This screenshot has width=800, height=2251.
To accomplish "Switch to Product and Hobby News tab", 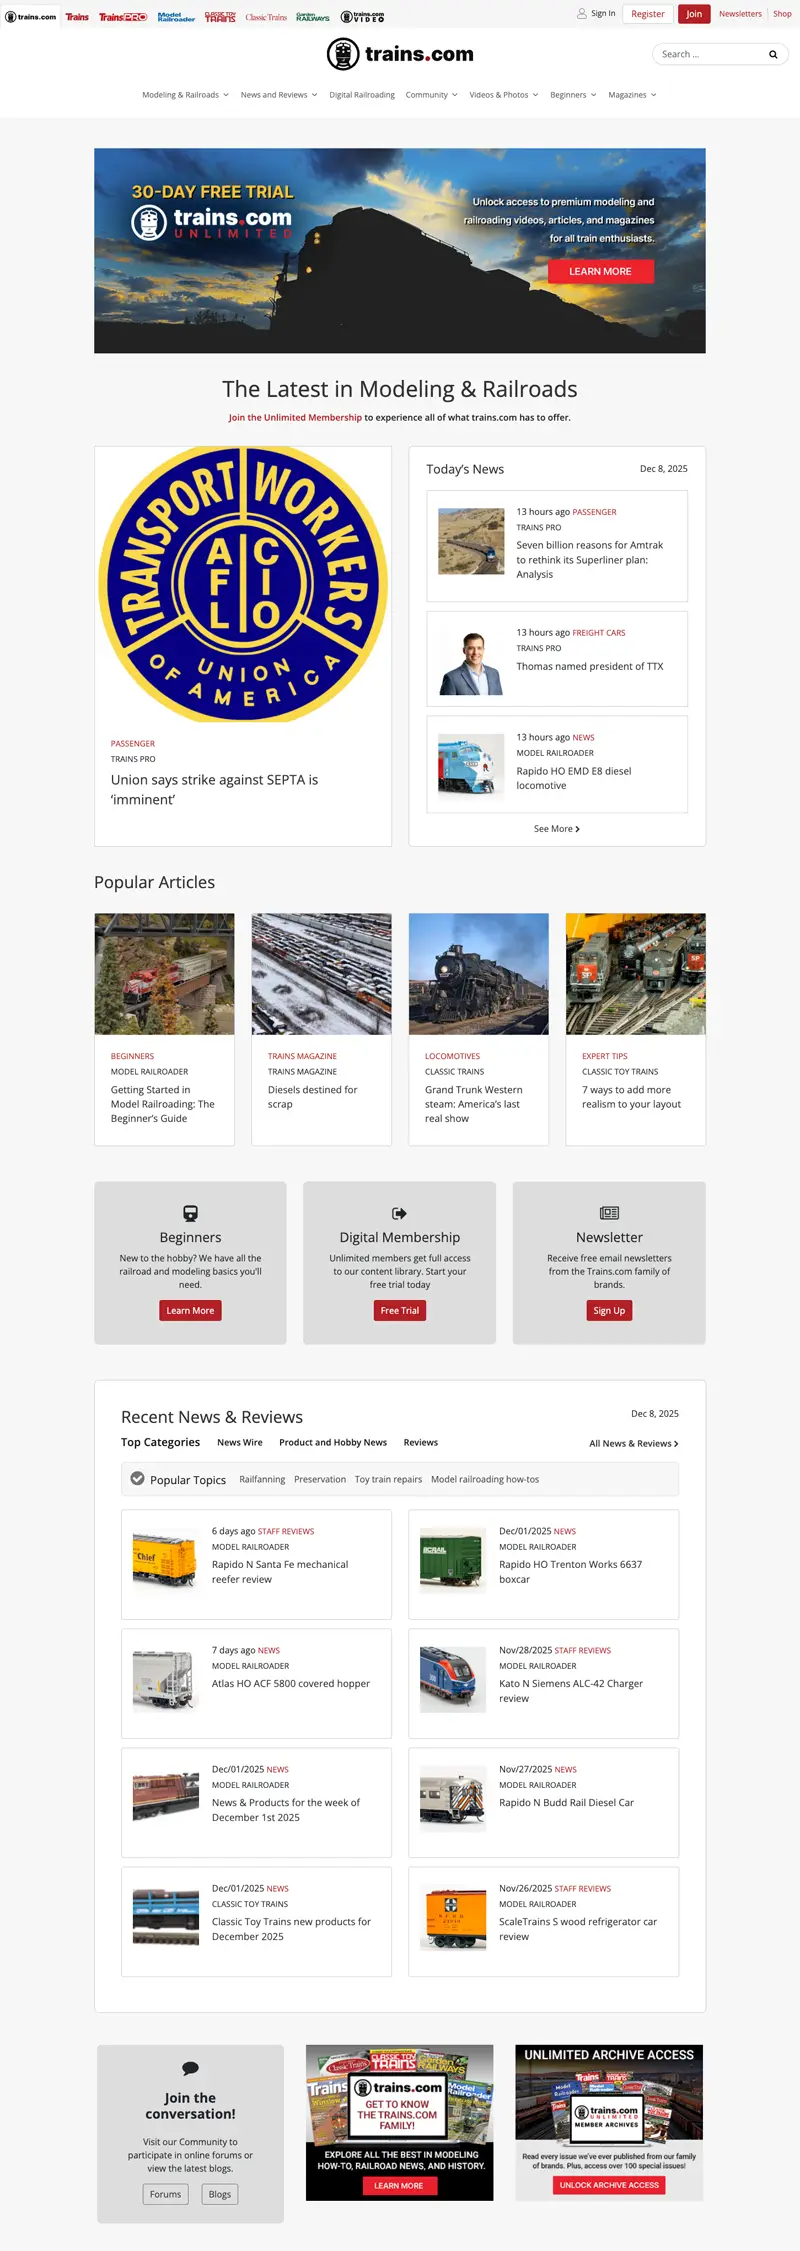I will pyautogui.click(x=333, y=1442).
